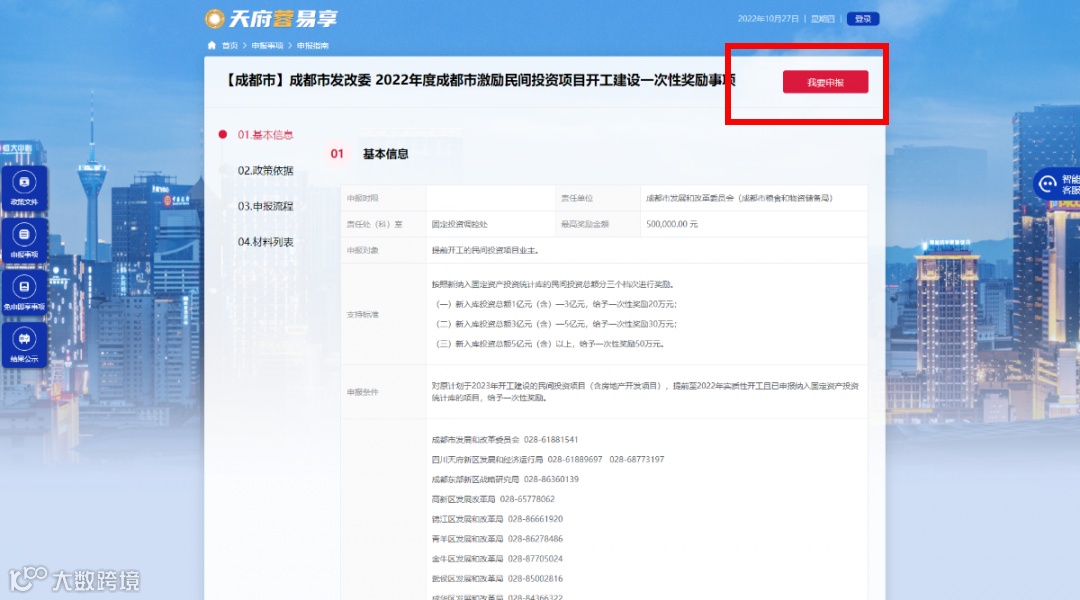This screenshot has width=1080, height=600.
Task: Click the 给予一次性奖励50万元 support line
Action: [x=550, y=344]
